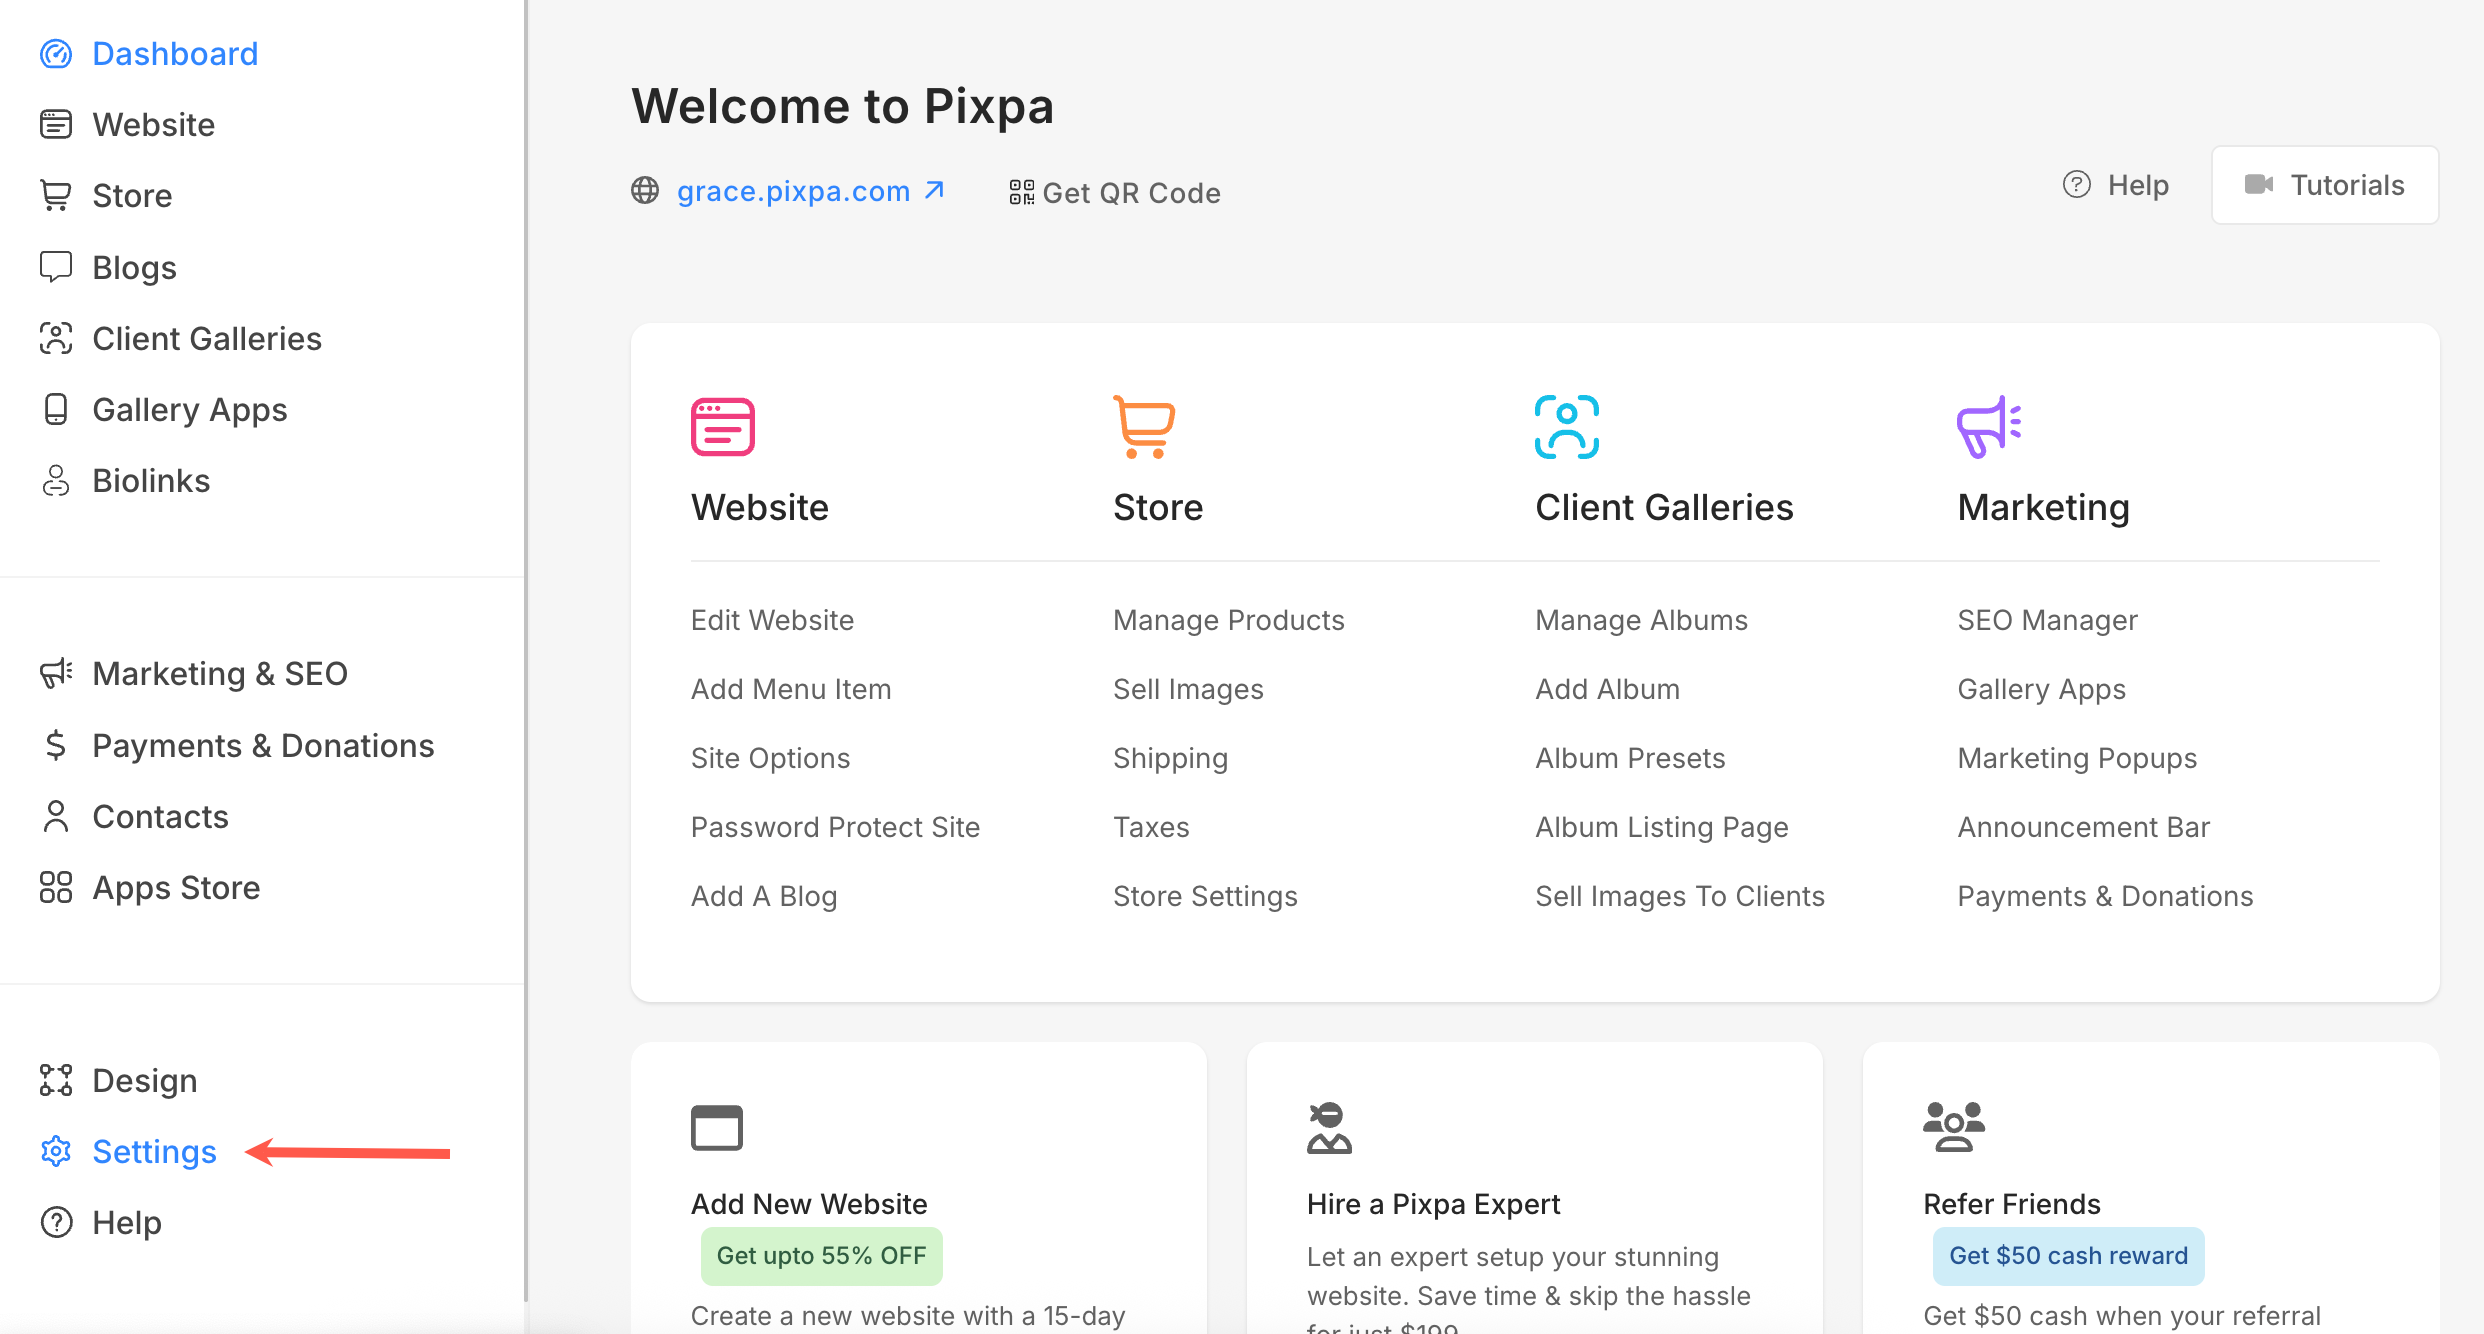Select Biolinks in the sidebar menu
The height and width of the screenshot is (1334, 2484).
pos(151,481)
